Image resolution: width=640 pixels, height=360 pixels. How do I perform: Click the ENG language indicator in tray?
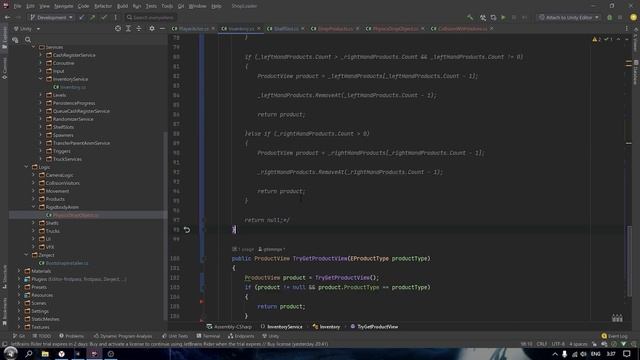(596, 354)
